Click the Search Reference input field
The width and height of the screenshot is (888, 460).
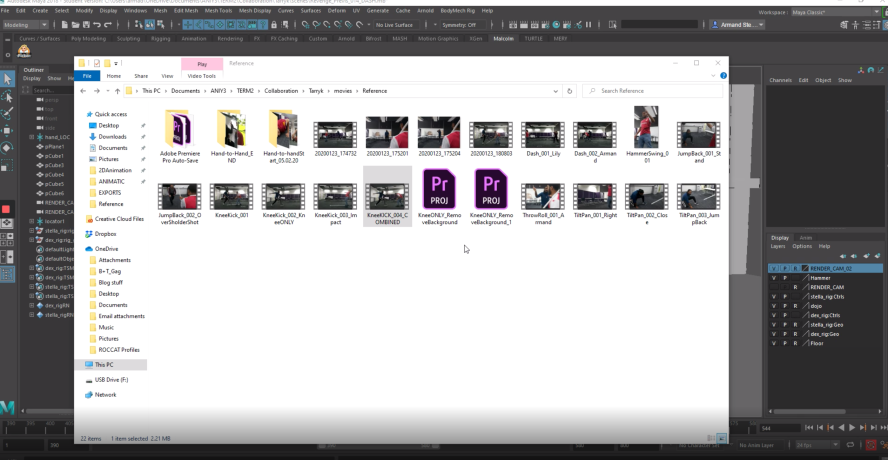655,91
